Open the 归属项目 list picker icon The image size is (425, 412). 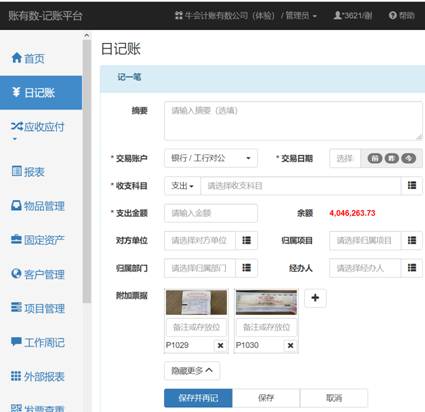tap(412, 240)
